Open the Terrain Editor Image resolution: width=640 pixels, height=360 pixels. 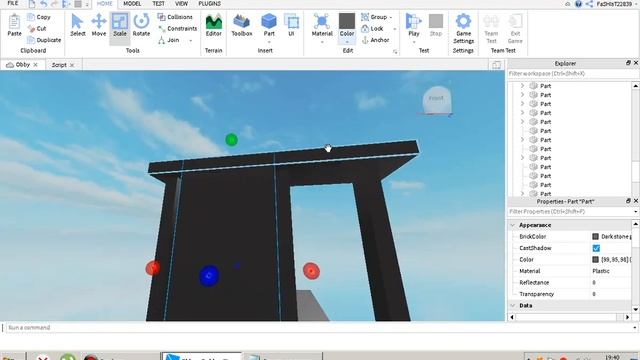213,24
